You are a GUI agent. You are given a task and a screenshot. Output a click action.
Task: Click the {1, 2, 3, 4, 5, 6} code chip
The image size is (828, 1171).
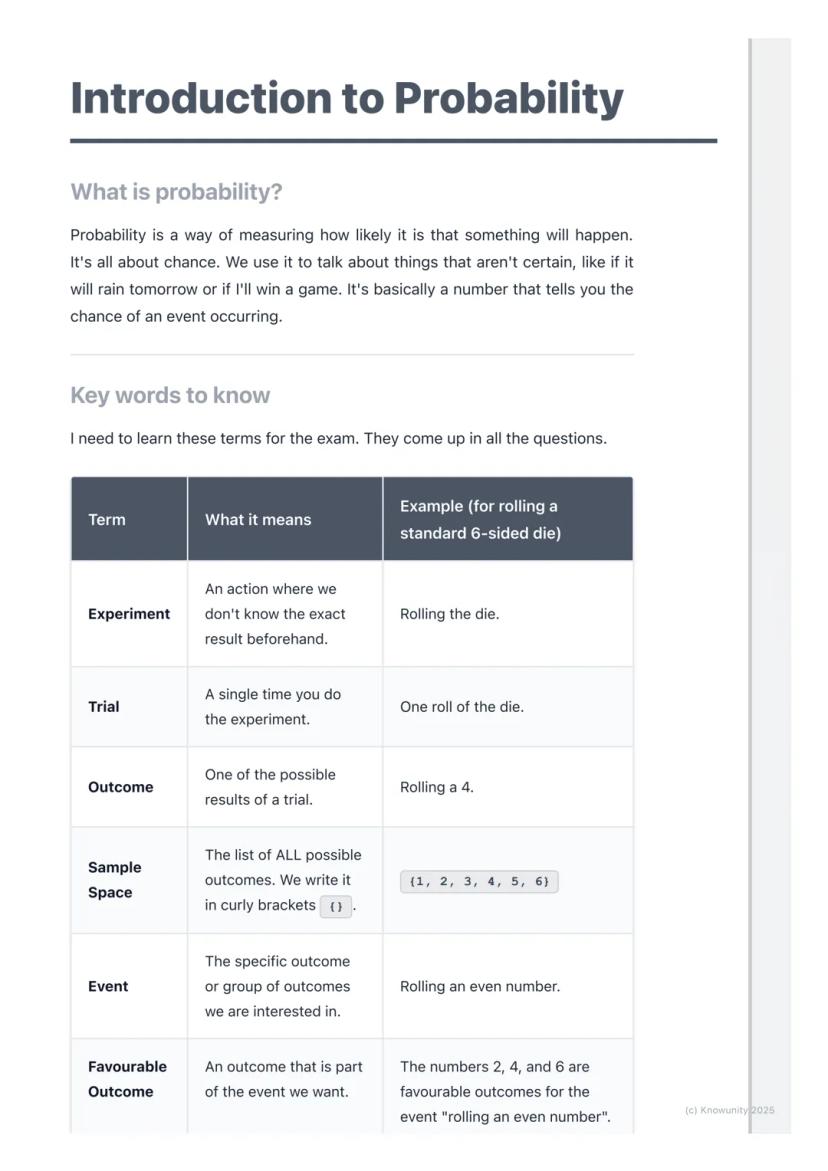(x=479, y=881)
